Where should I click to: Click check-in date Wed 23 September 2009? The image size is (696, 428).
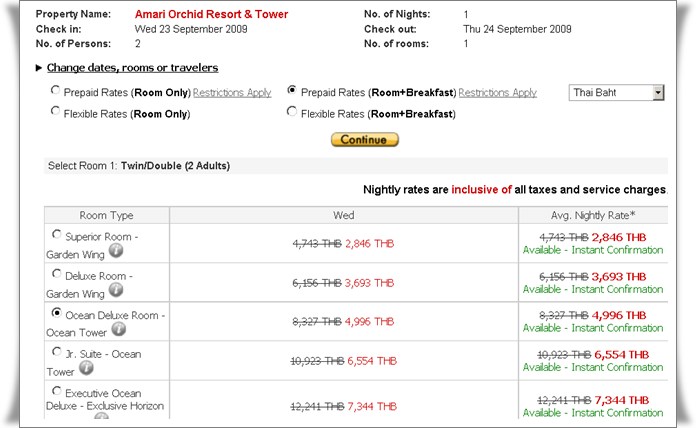tap(191, 29)
